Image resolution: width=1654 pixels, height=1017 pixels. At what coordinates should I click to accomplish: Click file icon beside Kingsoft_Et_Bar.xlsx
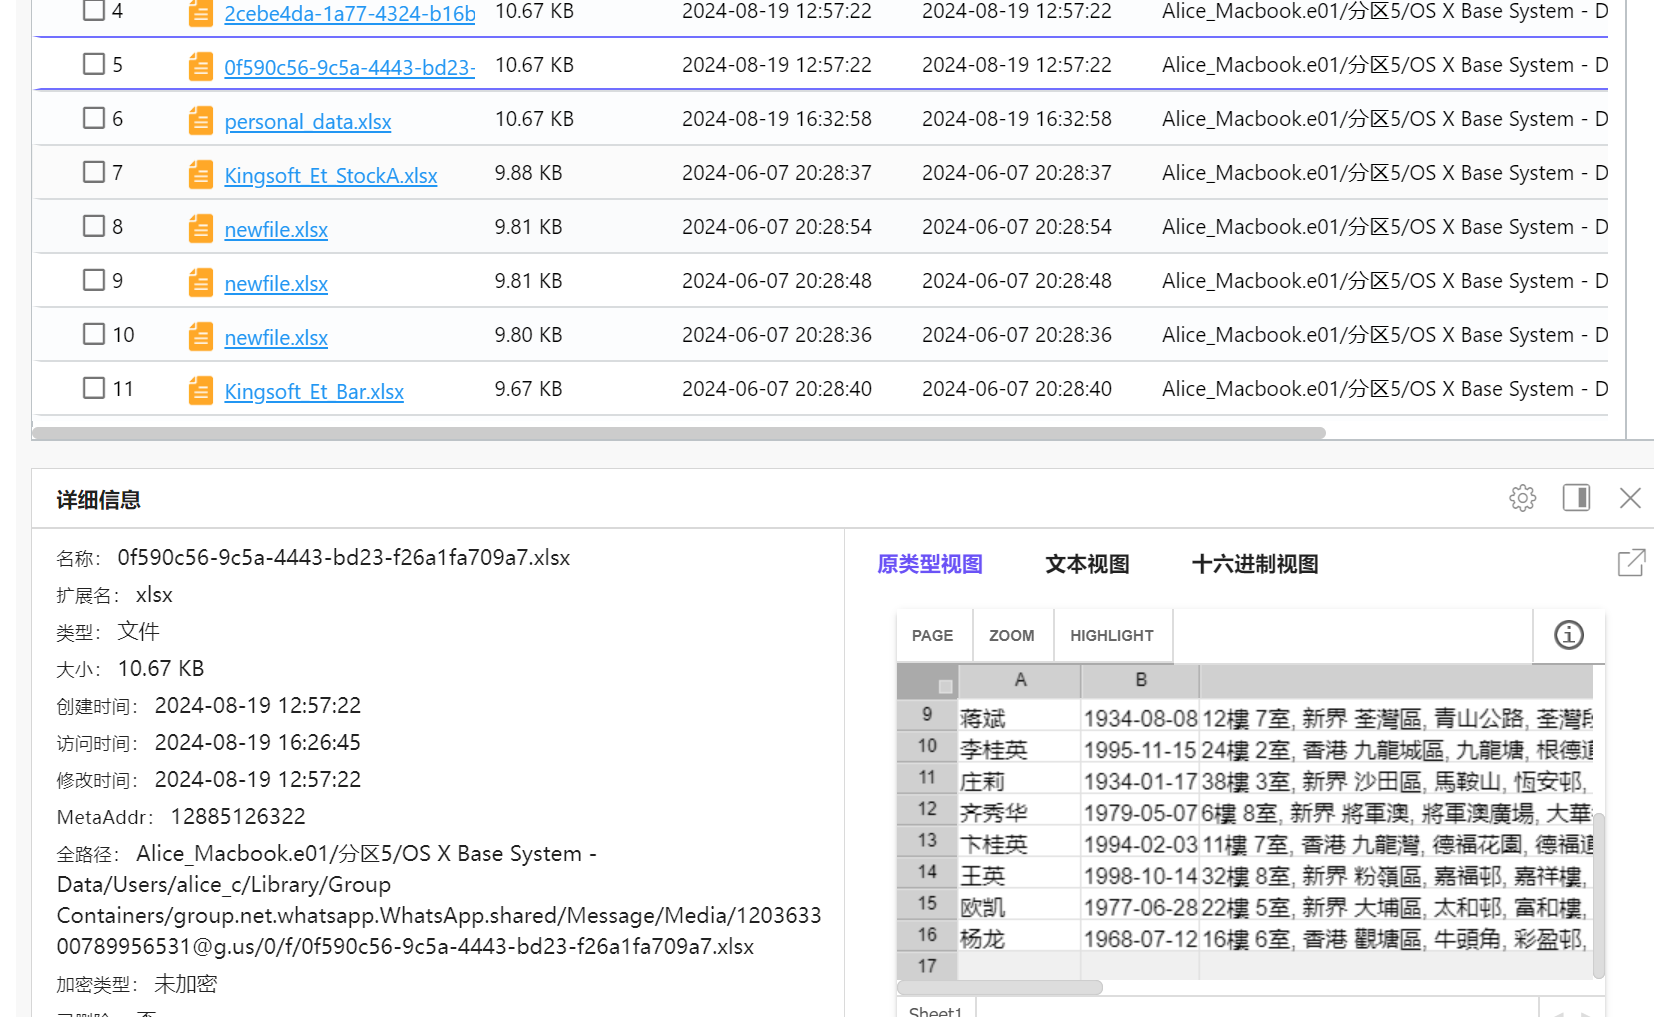[200, 391]
